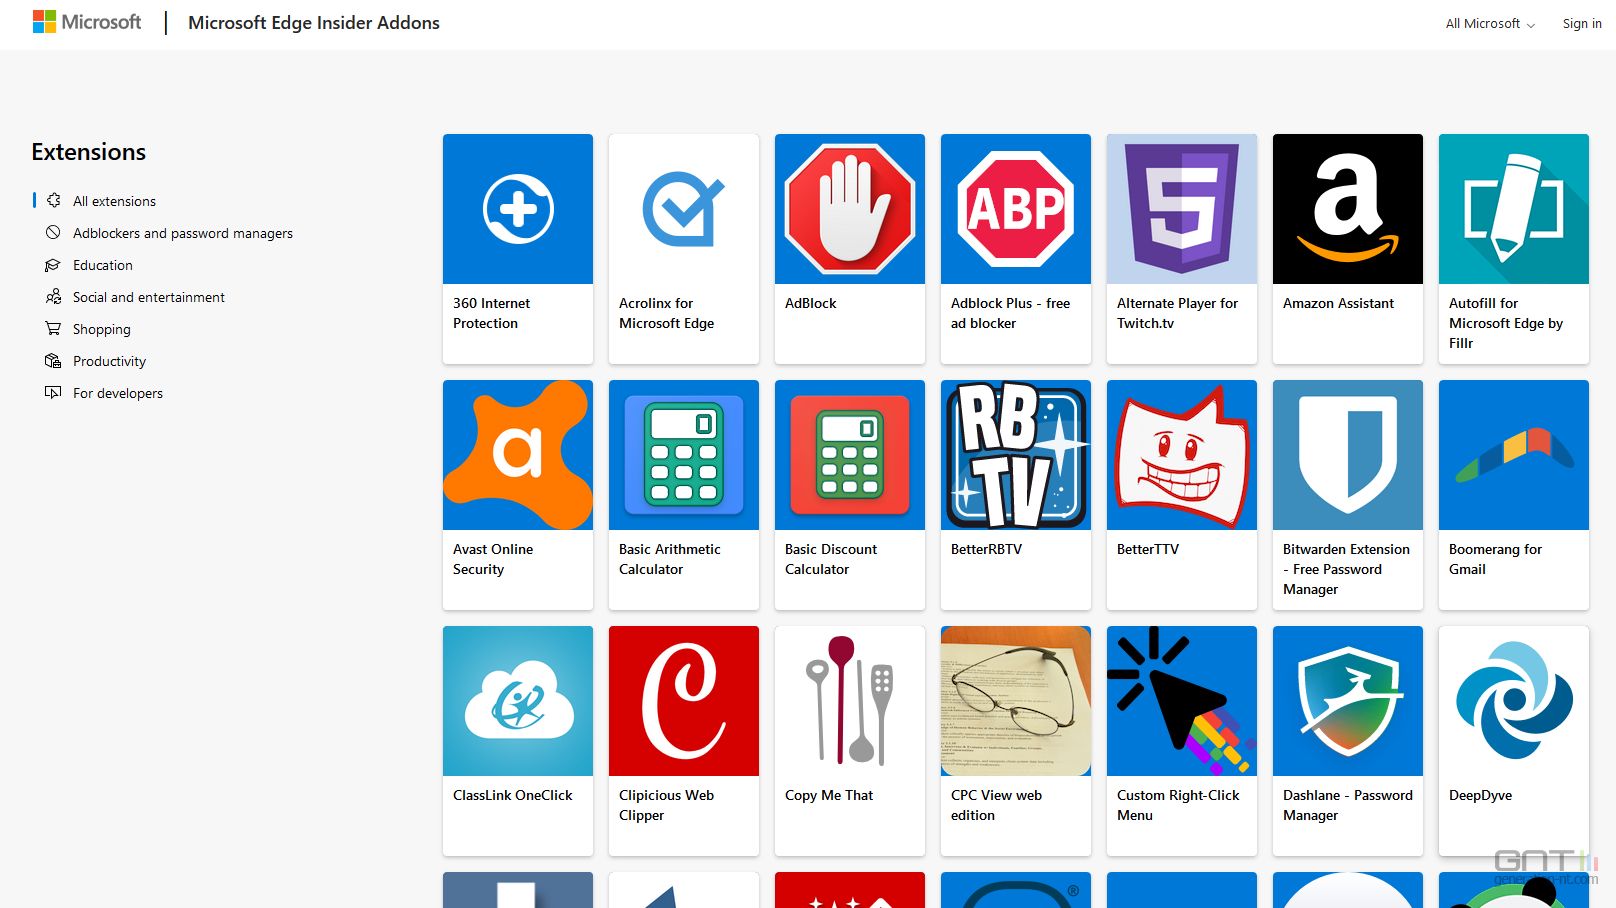Click the Education graduation cap icon

(x=53, y=265)
